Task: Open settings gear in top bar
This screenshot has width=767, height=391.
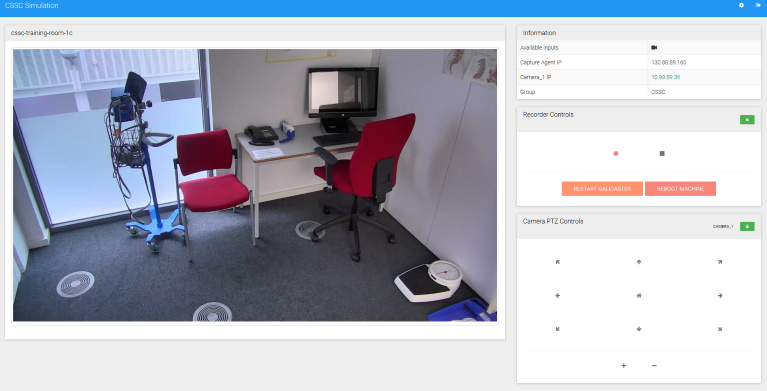Action: [x=741, y=5]
